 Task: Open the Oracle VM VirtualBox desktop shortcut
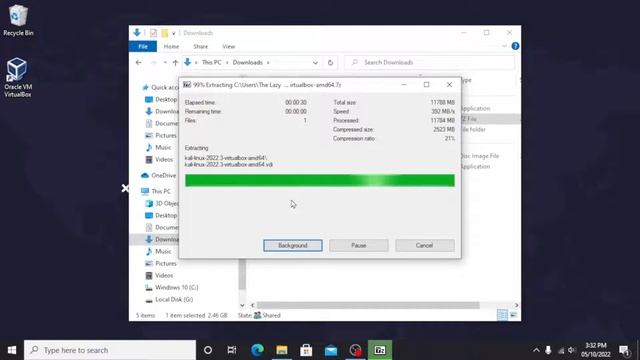click(18, 78)
